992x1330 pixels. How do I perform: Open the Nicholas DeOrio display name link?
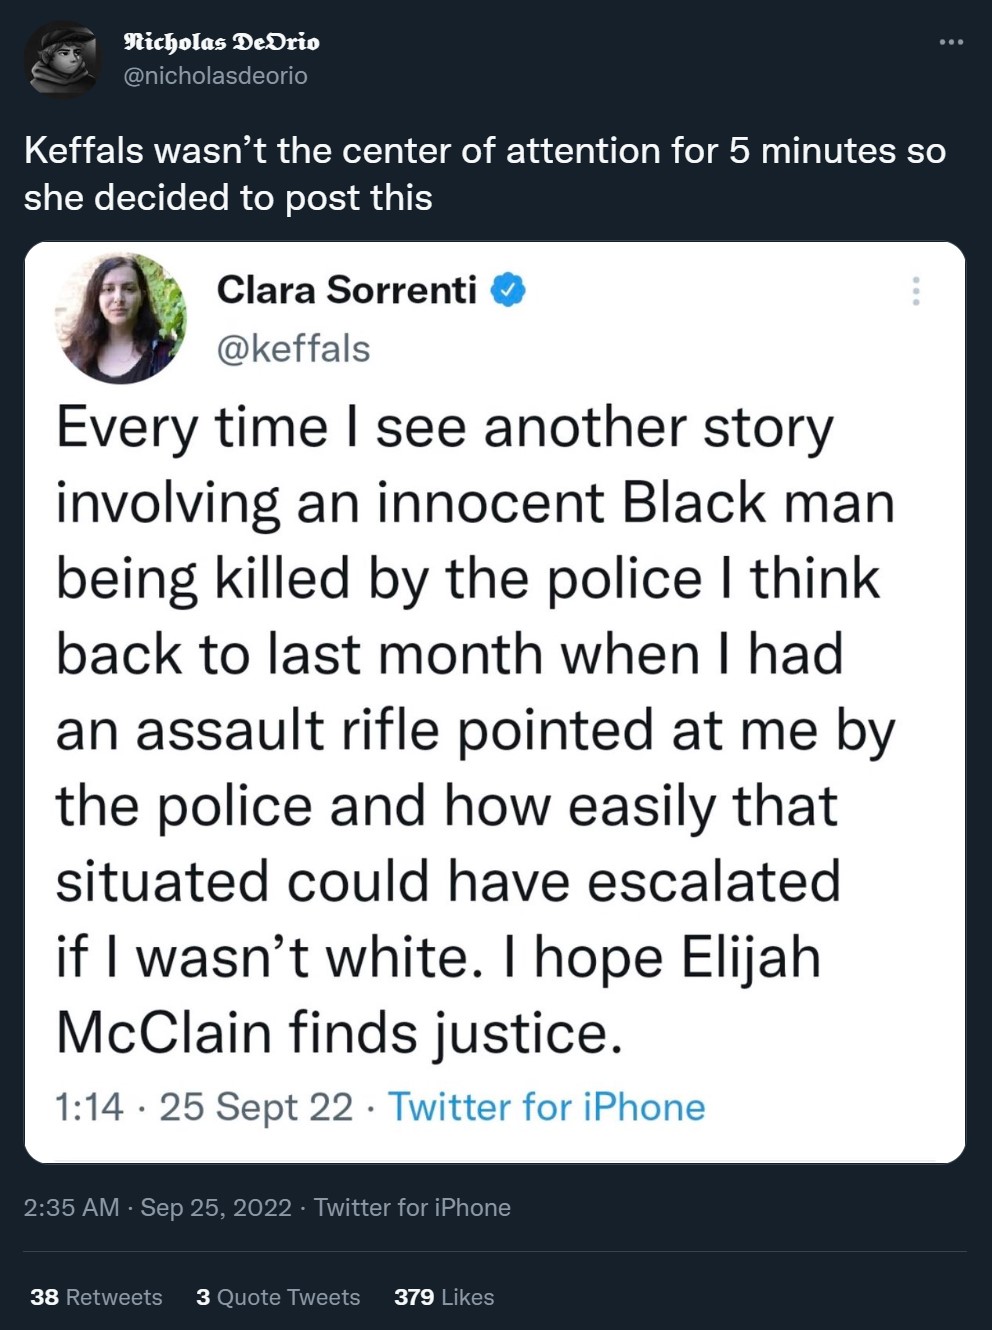[x=221, y=42]
